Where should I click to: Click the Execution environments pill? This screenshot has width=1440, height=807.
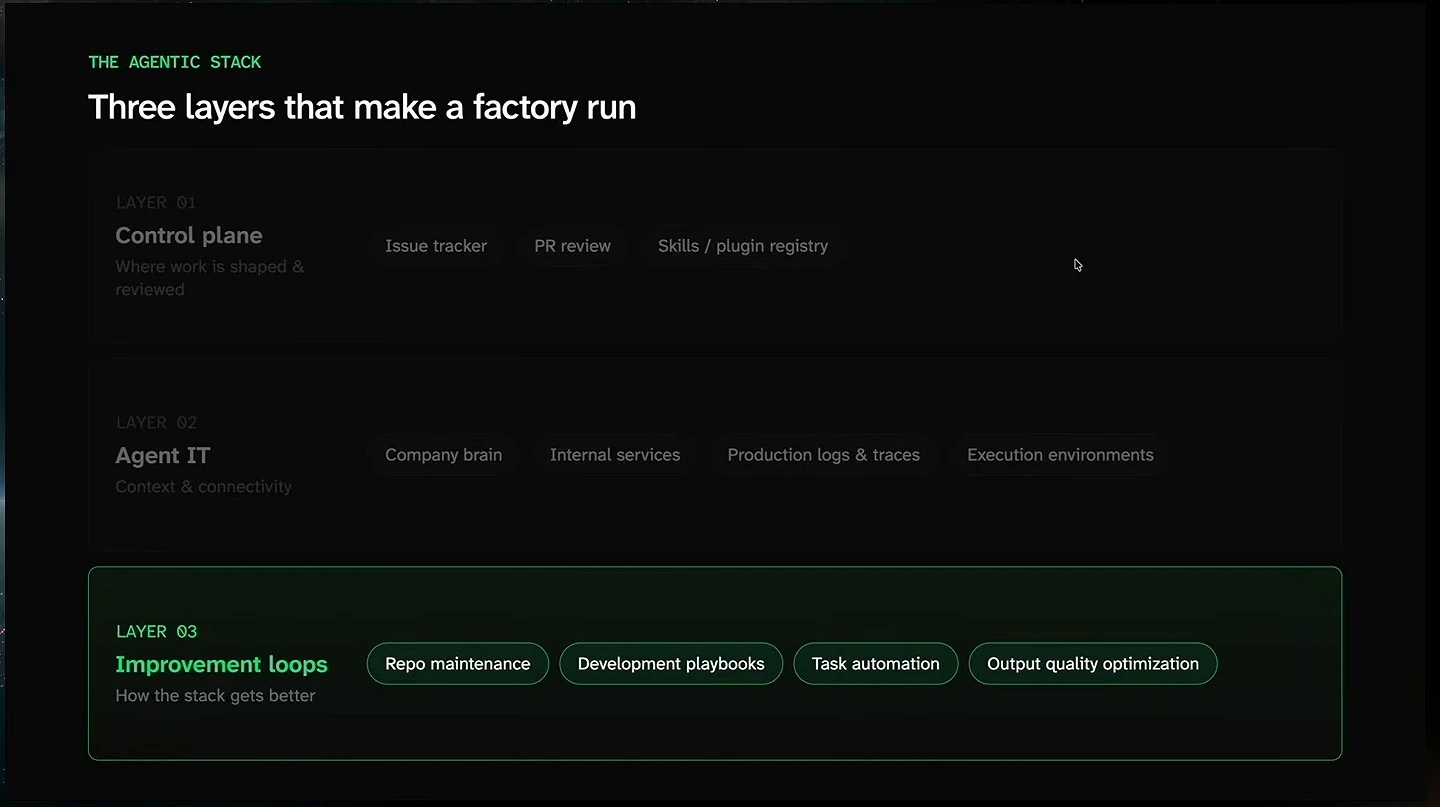click(1060, 455)
